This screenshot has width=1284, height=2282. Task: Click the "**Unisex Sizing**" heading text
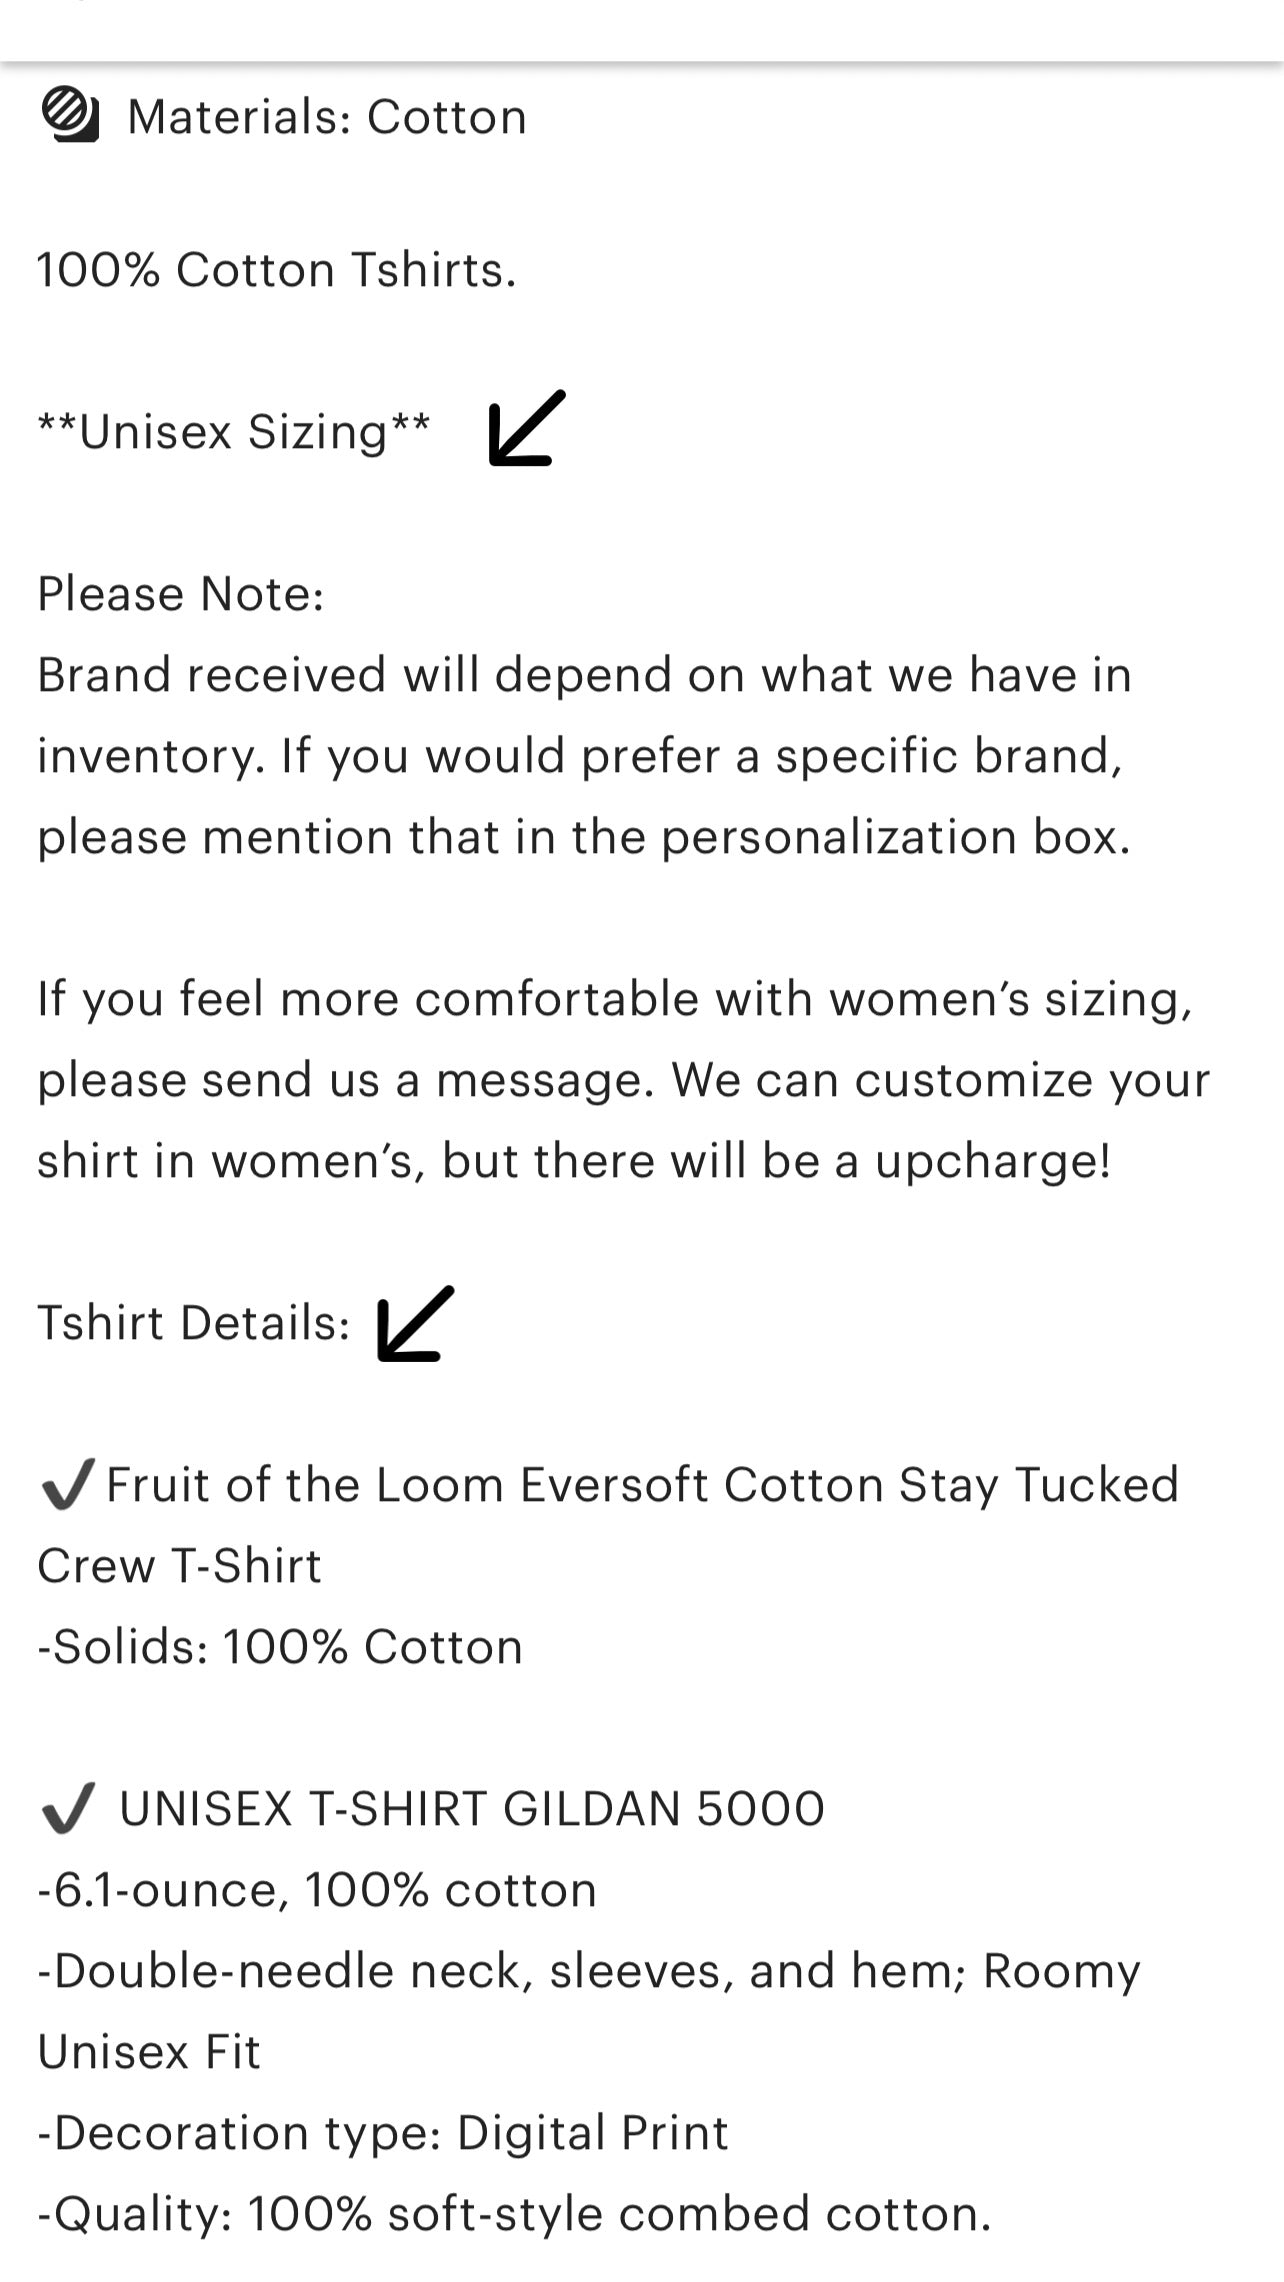[234, 432]
